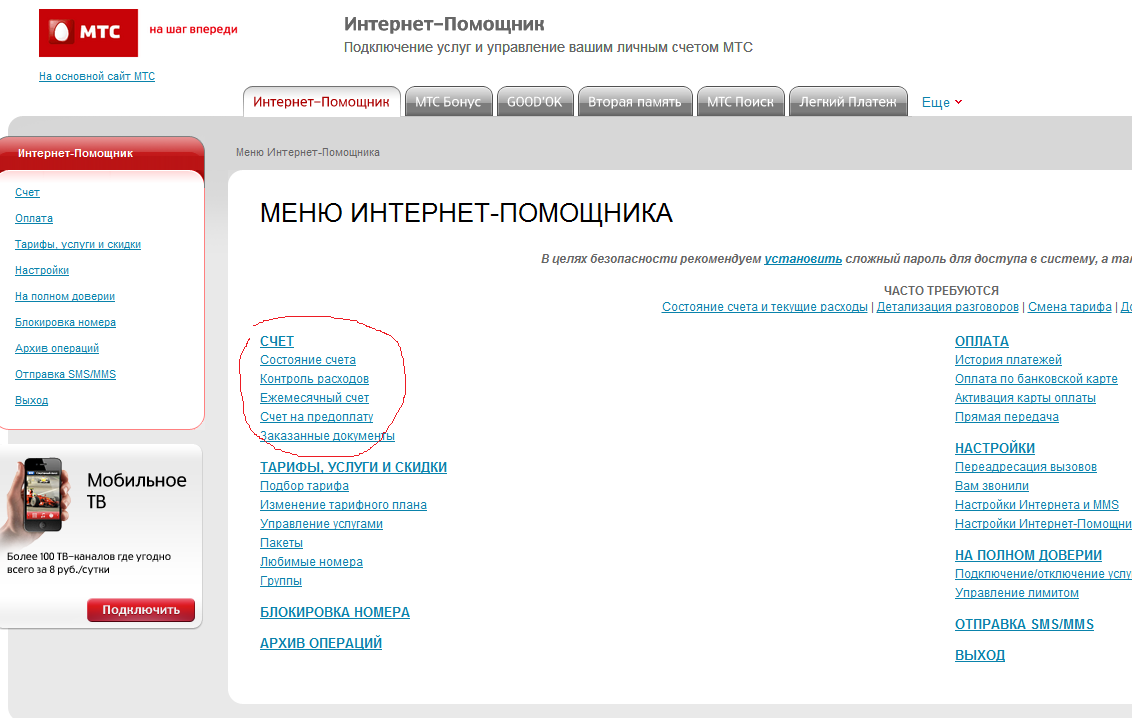Viewport: 1132px width, 718px height.
Task: Open "Состояние счета и текущие расходы" quick link
Action: (x=765, y=307)
